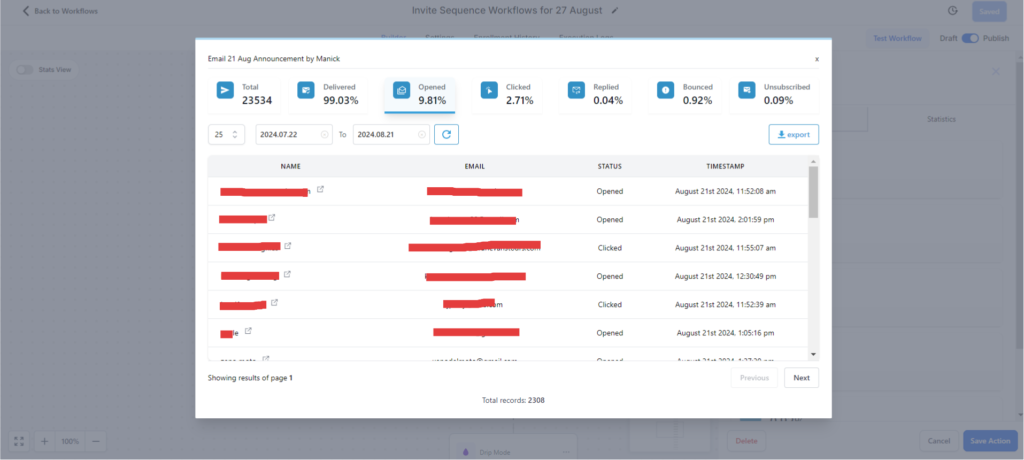Screen dimensions: 1024x460
Task: Select the Drip Mode workflow node
Action: 513,448
